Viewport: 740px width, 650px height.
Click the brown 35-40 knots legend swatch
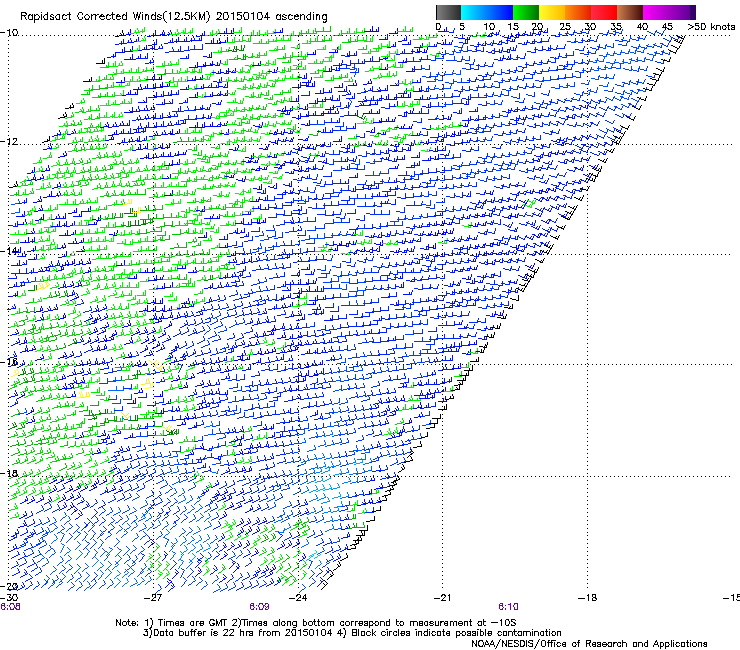pos(630,12)
